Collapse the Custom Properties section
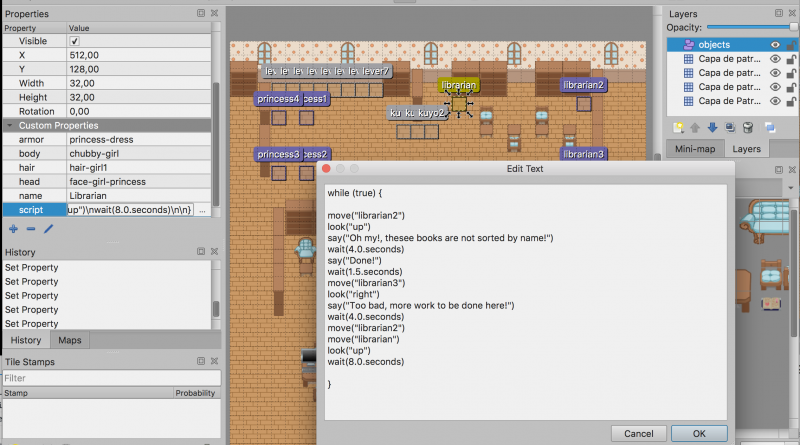 coord(9,125)
